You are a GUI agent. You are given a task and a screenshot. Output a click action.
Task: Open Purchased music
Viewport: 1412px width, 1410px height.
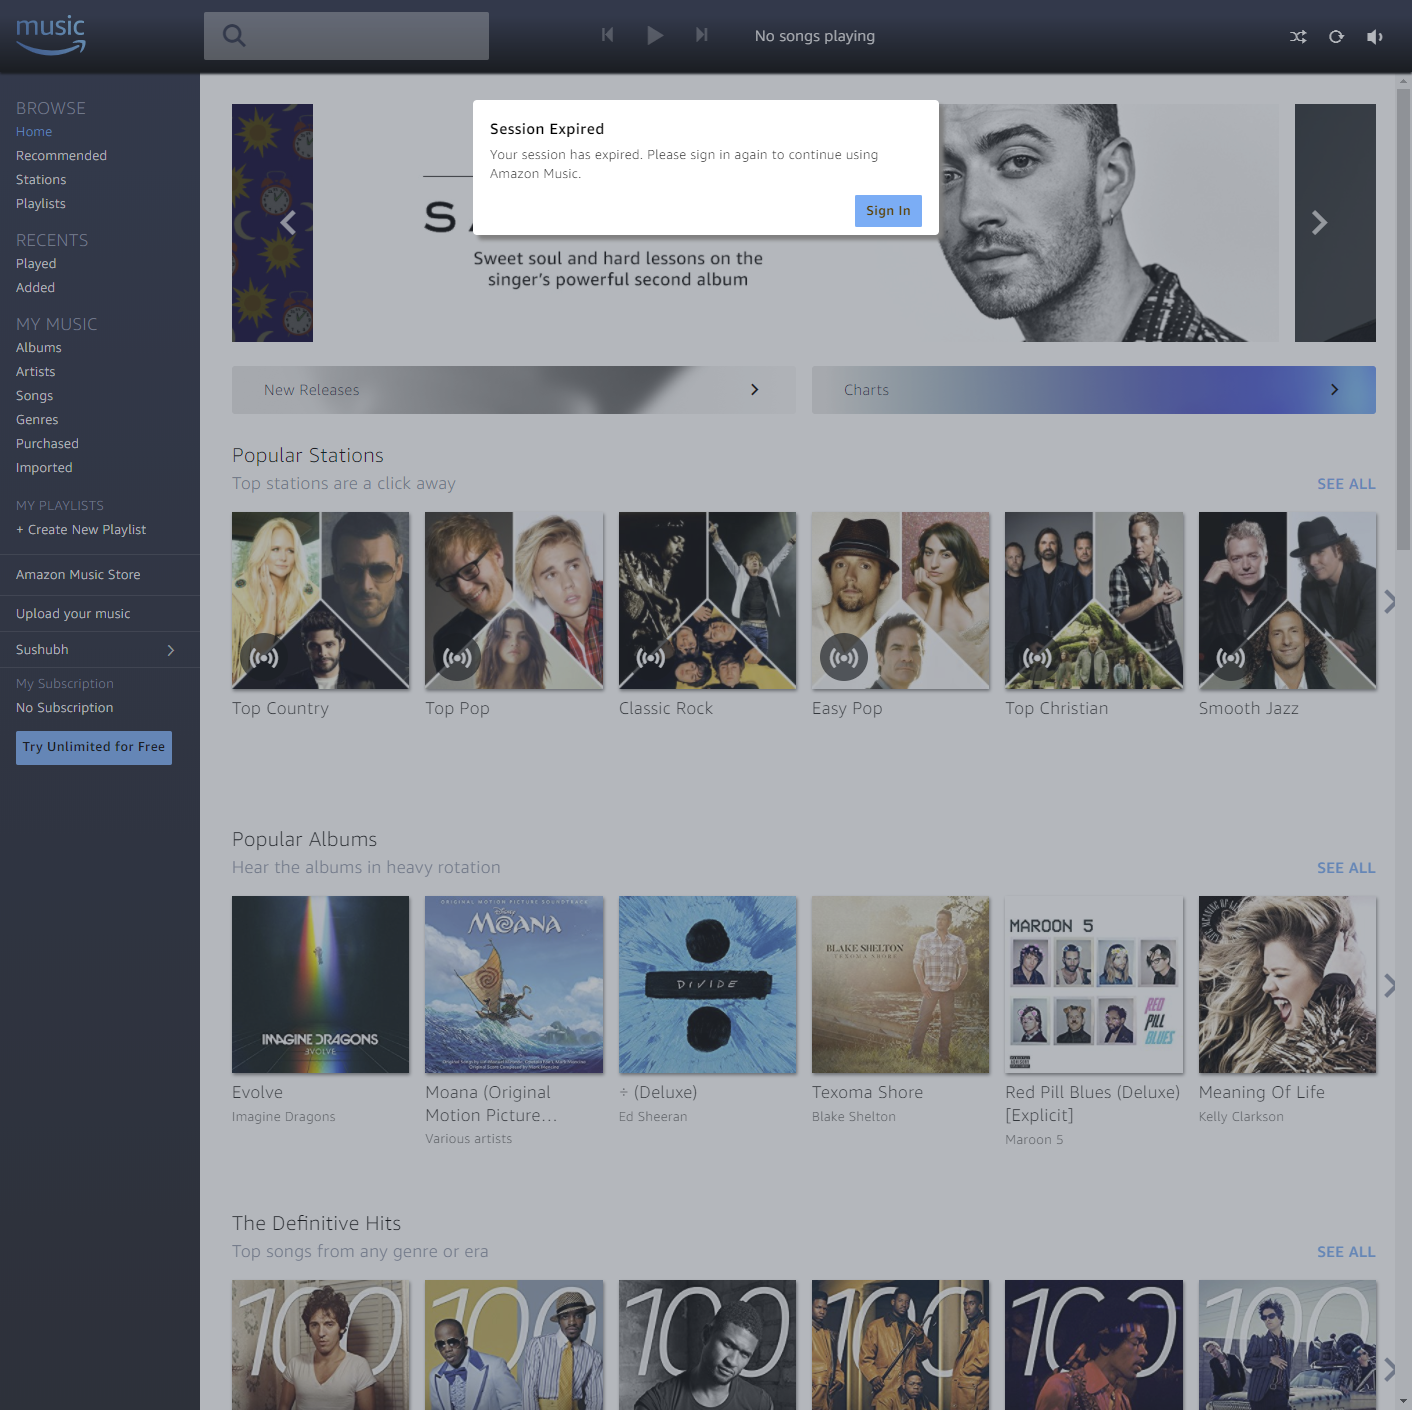tap(47, 444)
